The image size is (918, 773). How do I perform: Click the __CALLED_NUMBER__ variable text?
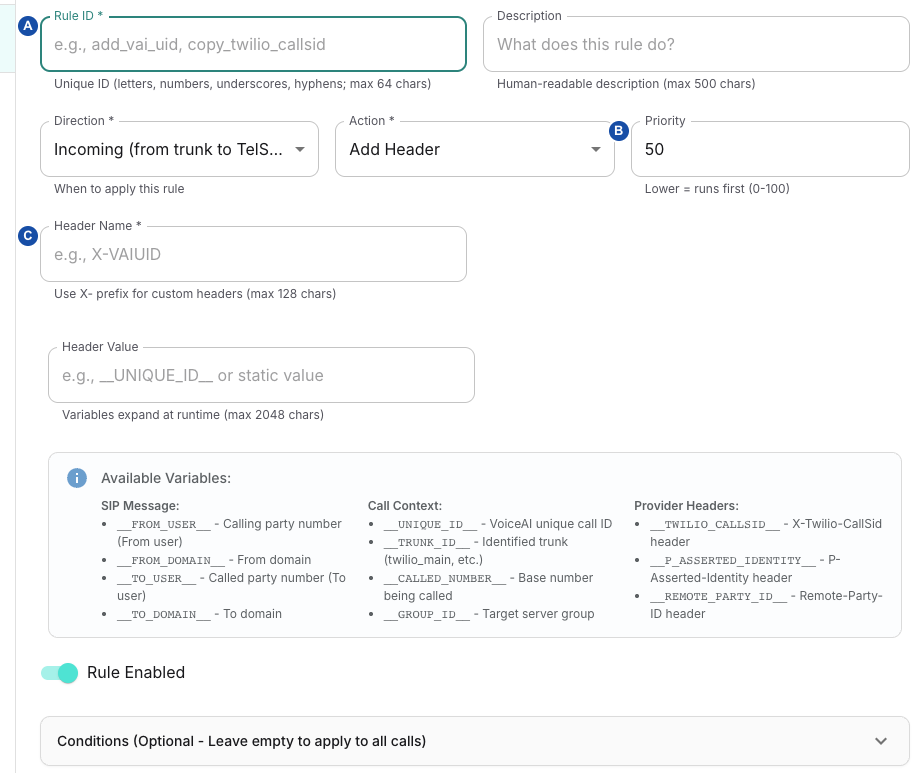[x=445, y=579]
